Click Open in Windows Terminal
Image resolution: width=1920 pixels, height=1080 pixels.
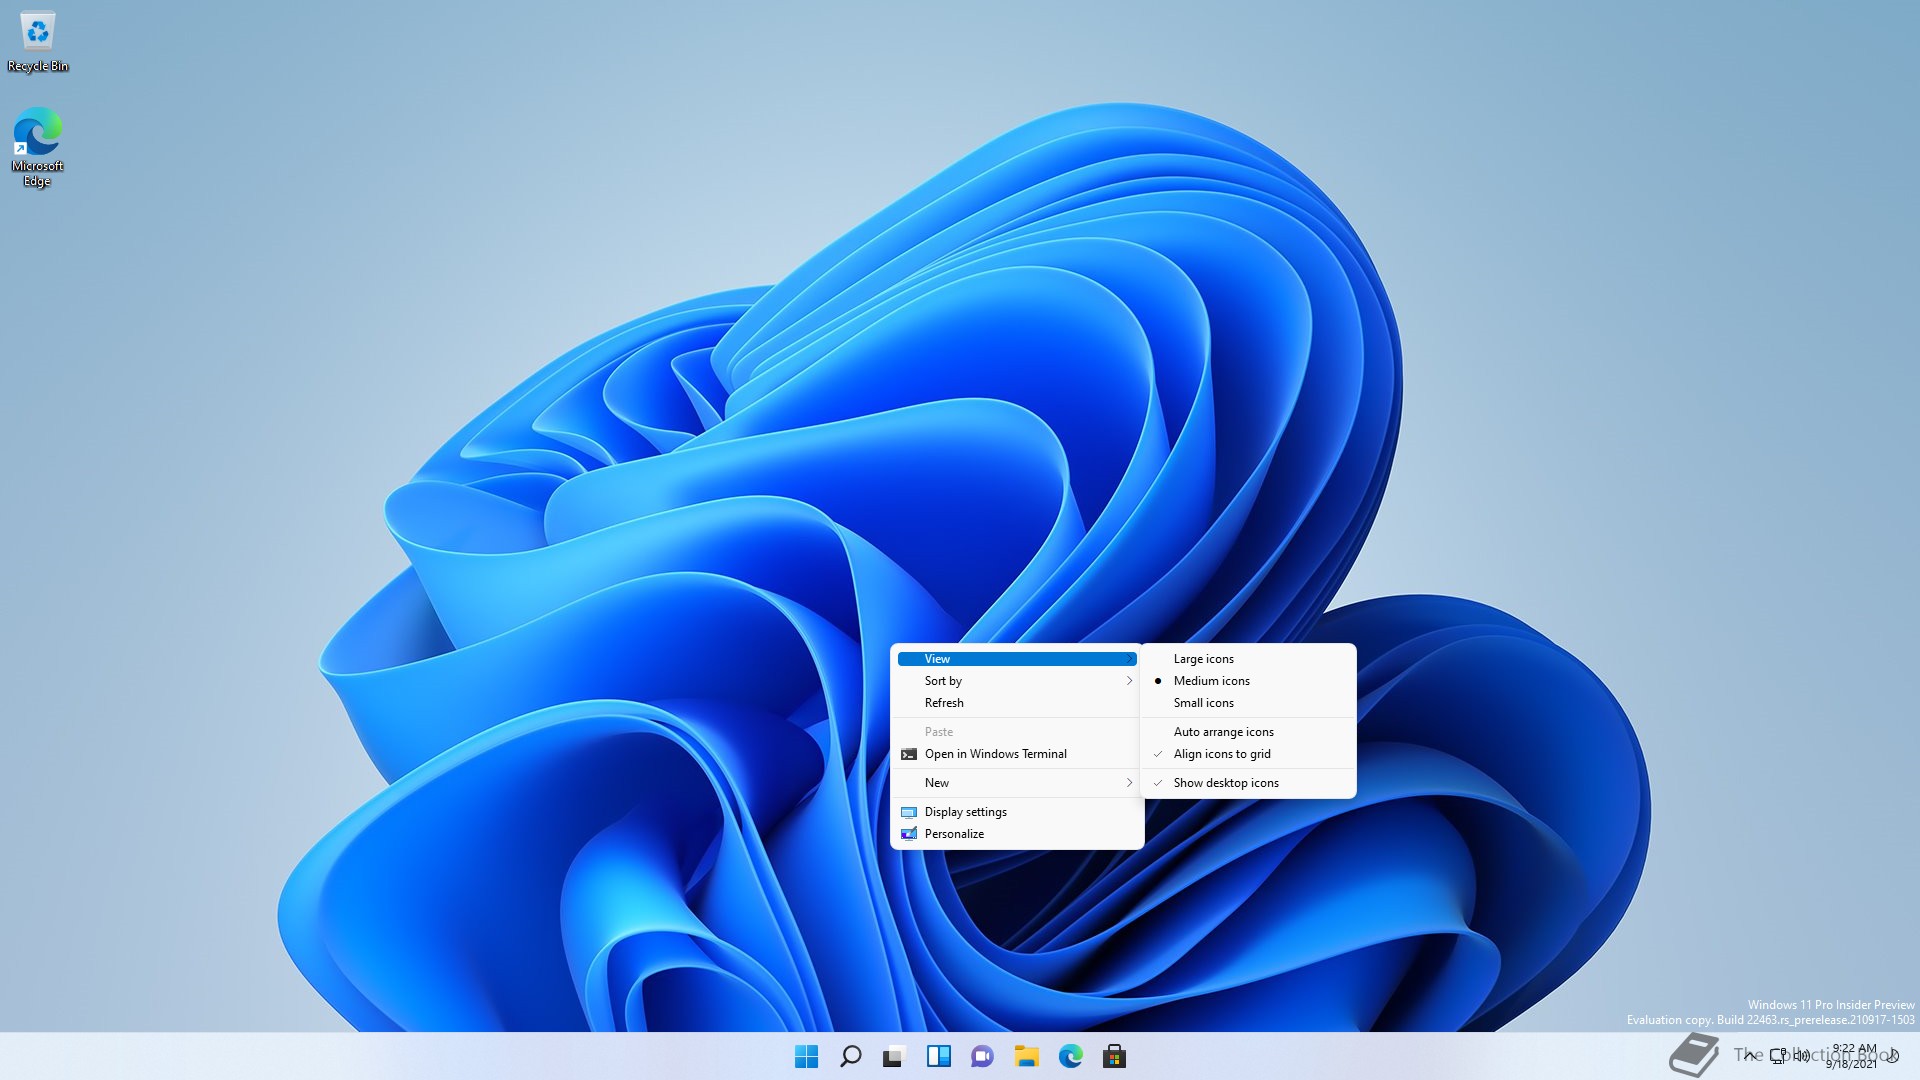pyautogui.click(x=1017, y=754)
